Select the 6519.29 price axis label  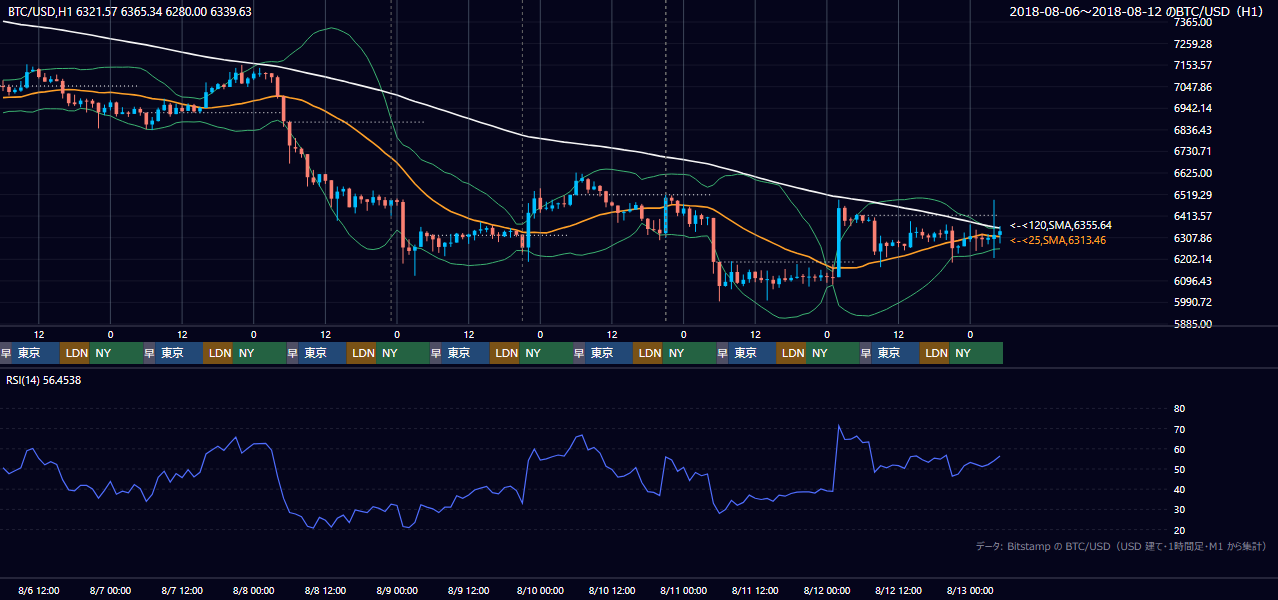(1192, 195)
